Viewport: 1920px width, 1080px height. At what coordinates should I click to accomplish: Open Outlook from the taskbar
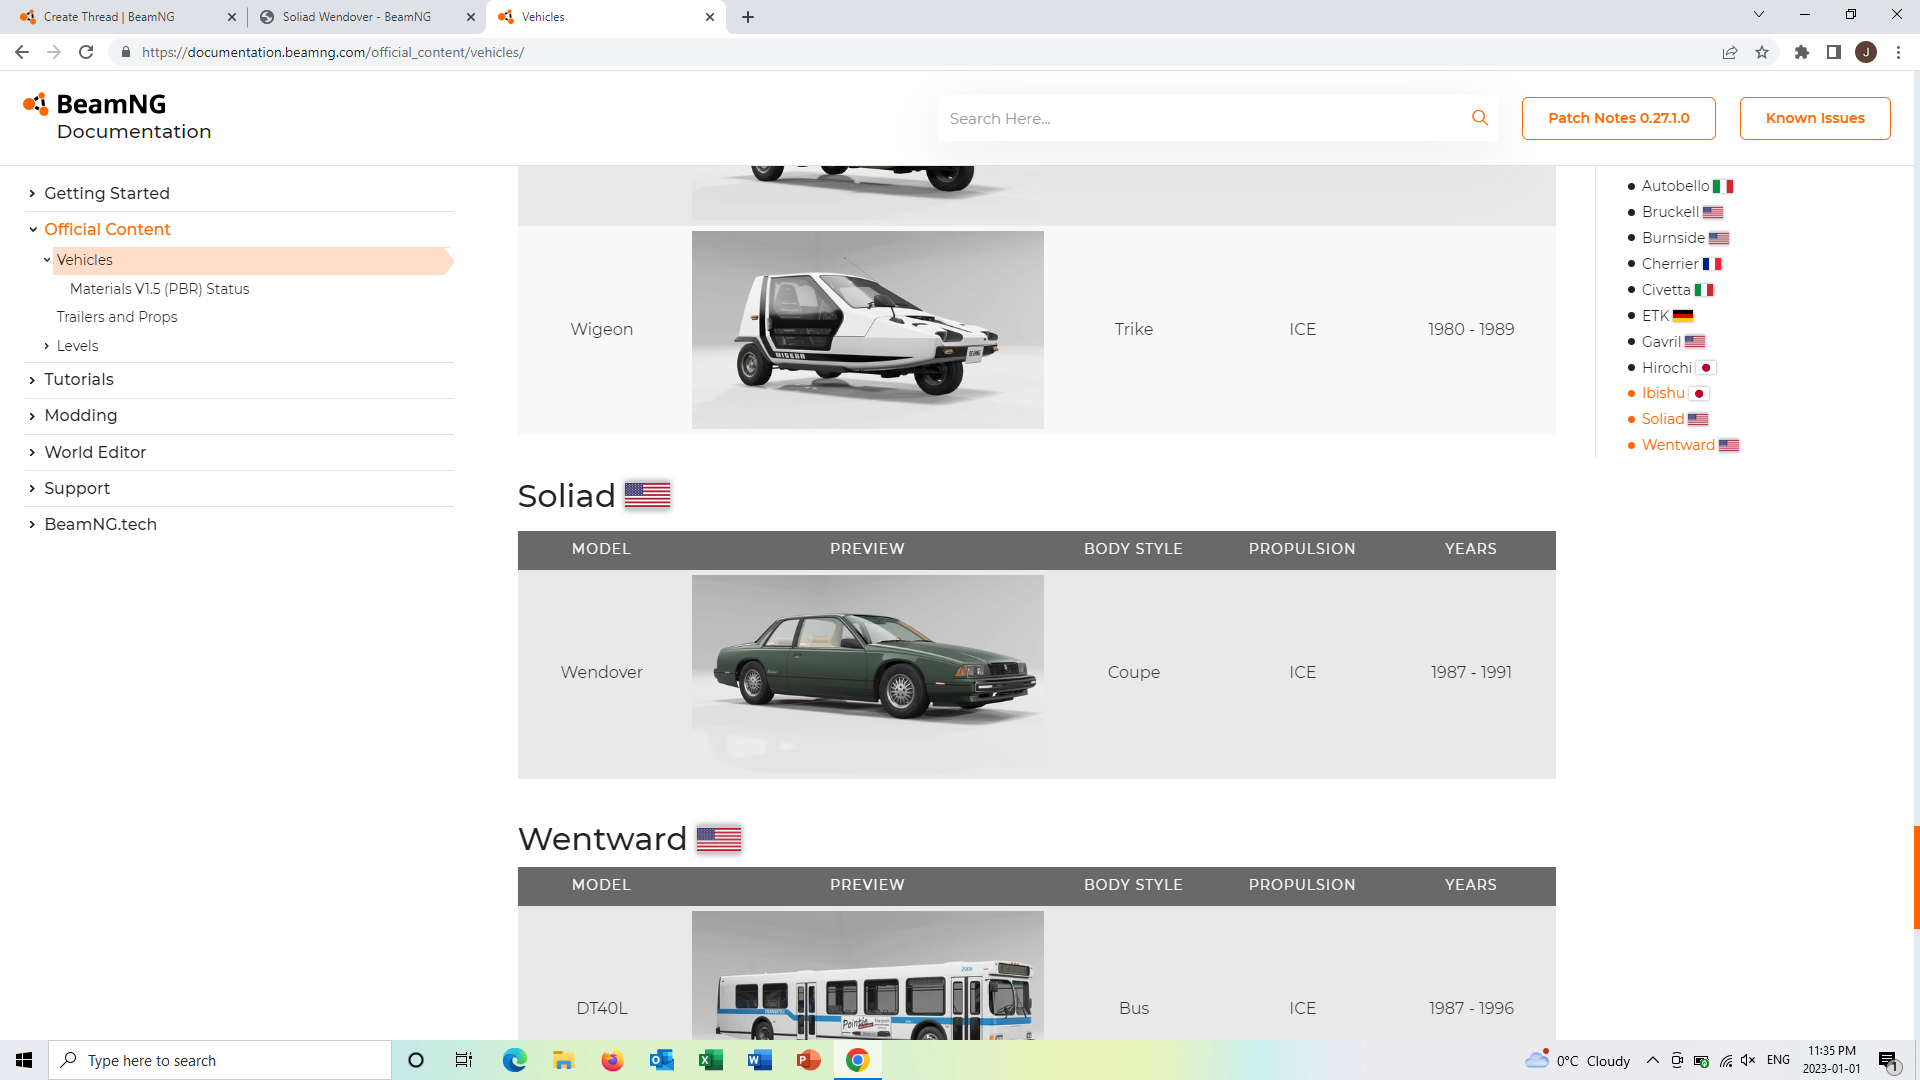[x=661, y=1060]
